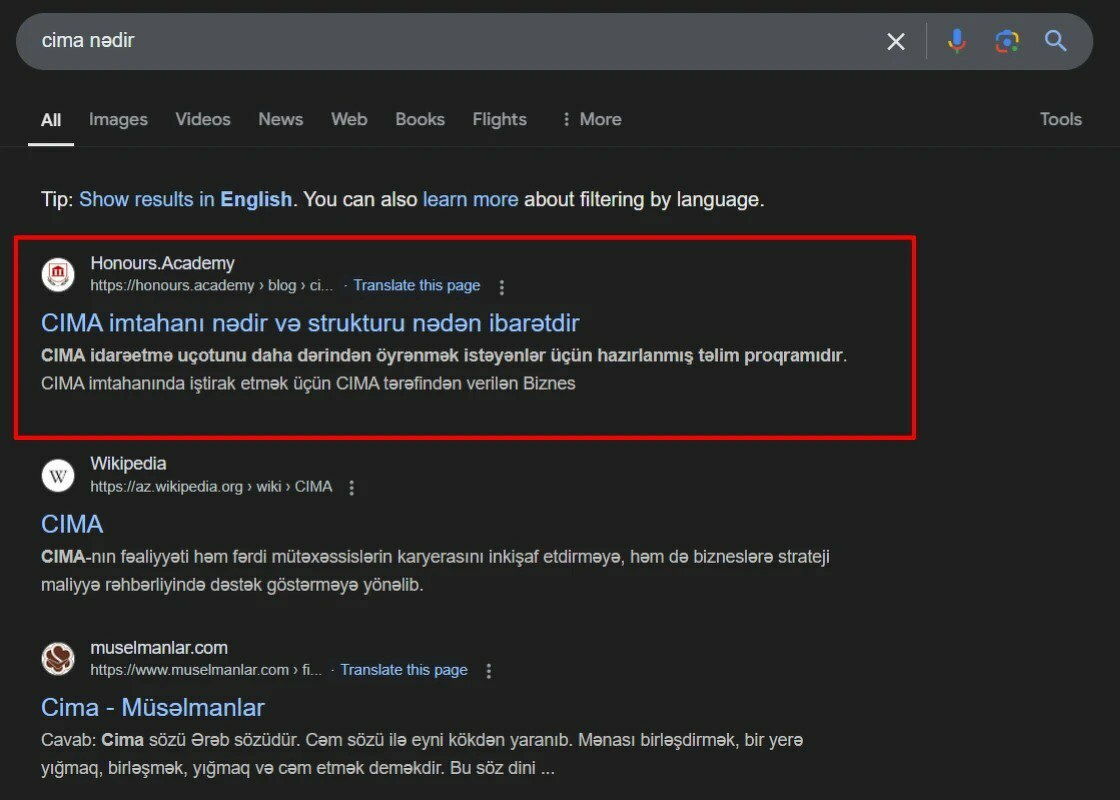Switch to the Videos tab
The width and height of the screenshot is (1120, 800).
coord(203,119)
